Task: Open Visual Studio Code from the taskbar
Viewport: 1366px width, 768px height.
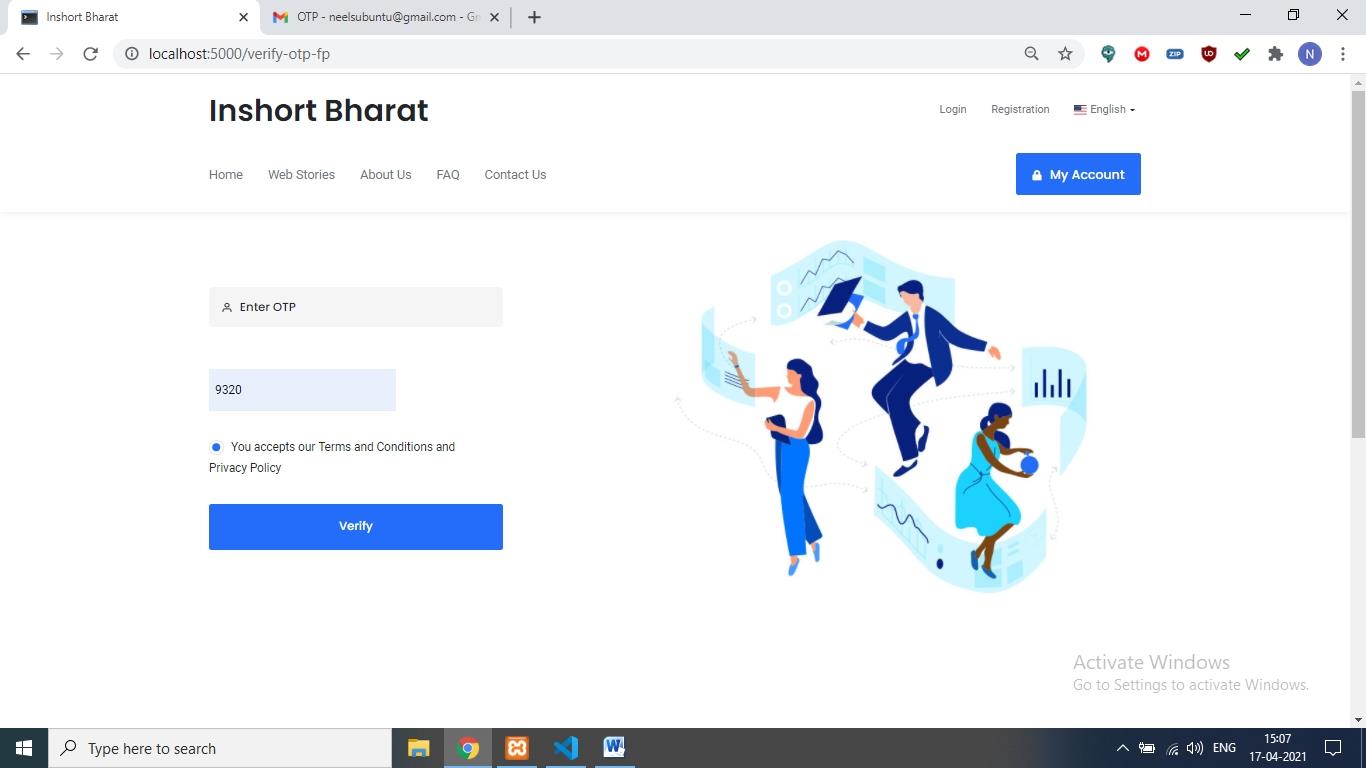Action: (x=566, y=748)
